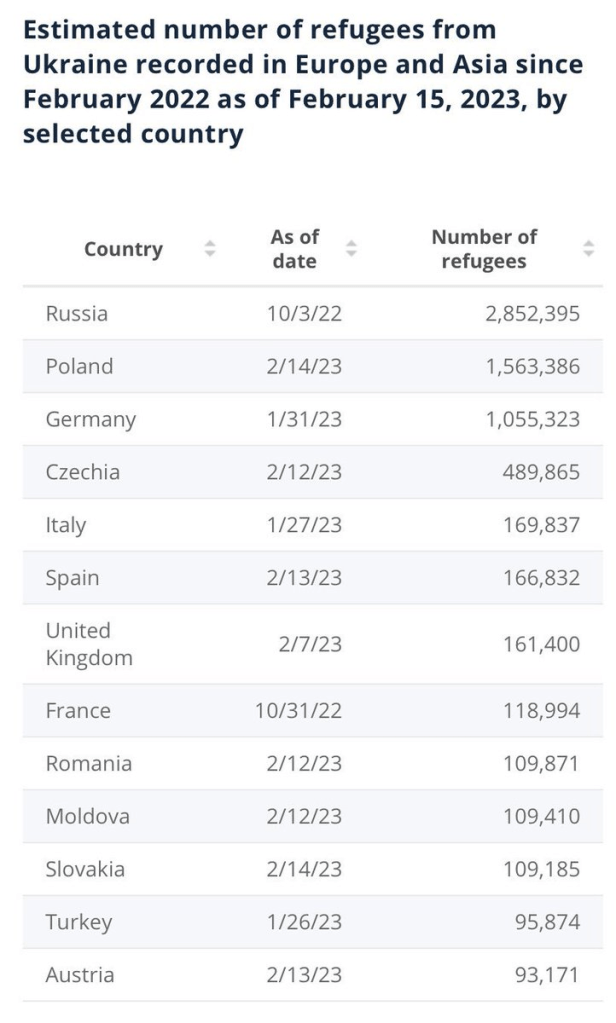The image size is (616, 1023).
Task: Select Slovakia's date cell 2/14/23
Action: coord(304,869)
